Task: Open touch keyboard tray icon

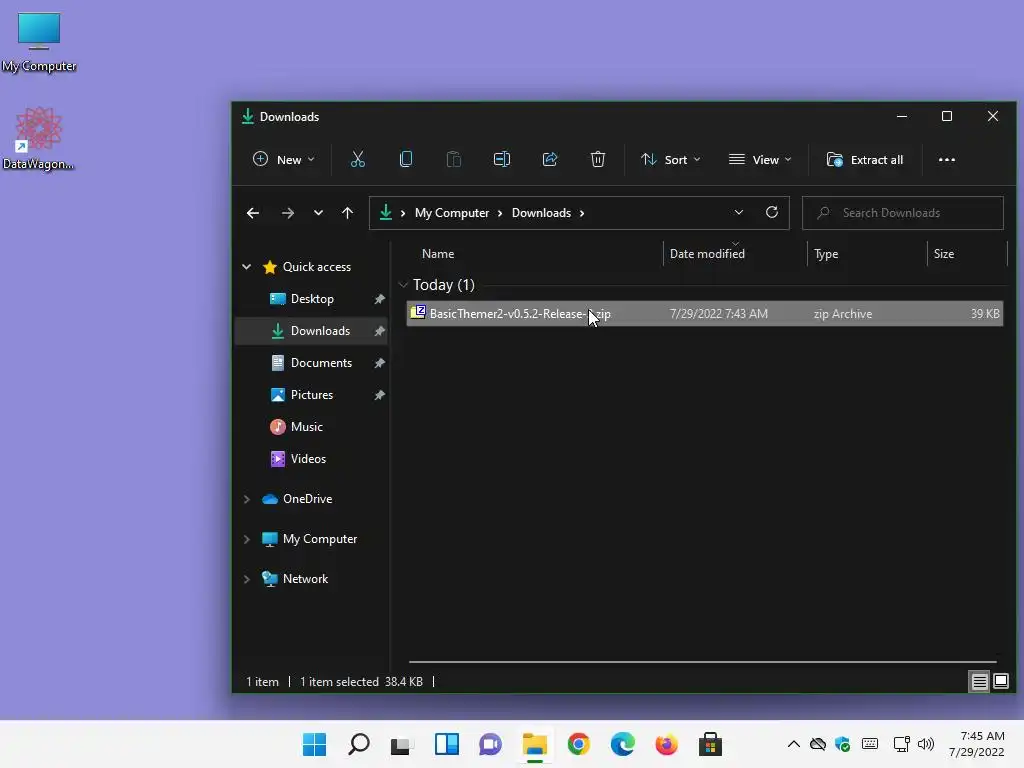Action: [x=870, y=744]
